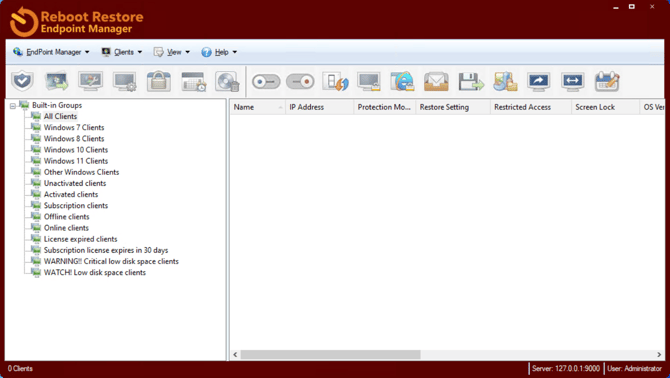Open the Clients menu
The width and height of the screenshot is (670, 378).
pyautogui.click(x=122, y=52)
